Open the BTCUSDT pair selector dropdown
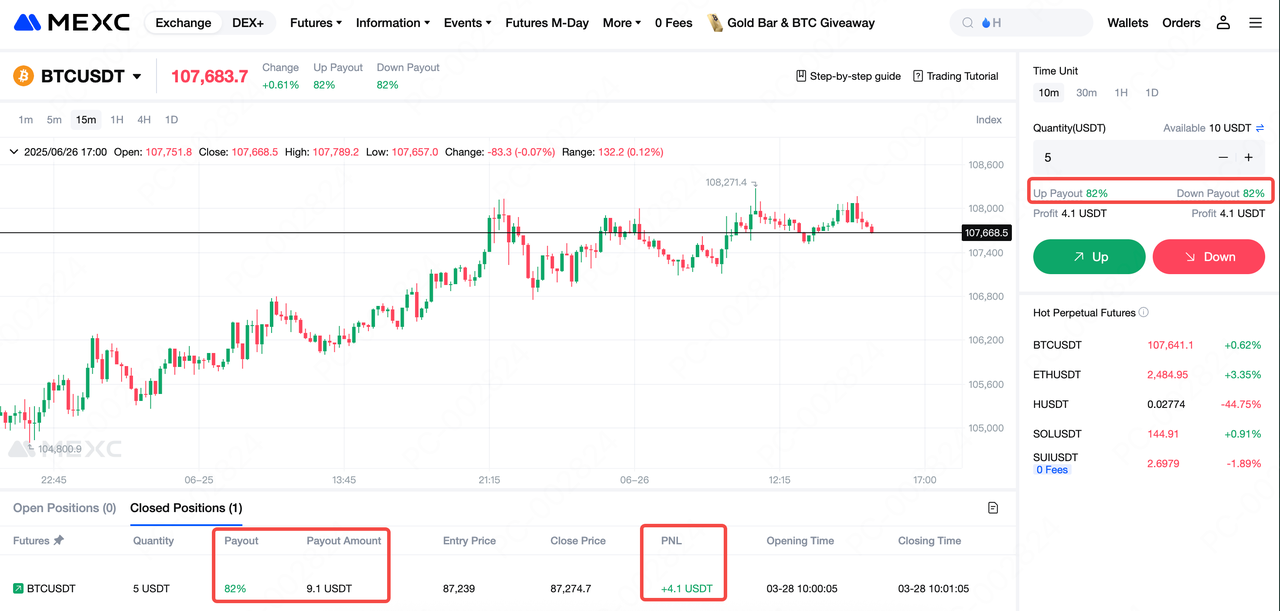Viewport: 1280px width, 611px height. tap(137, 77)
